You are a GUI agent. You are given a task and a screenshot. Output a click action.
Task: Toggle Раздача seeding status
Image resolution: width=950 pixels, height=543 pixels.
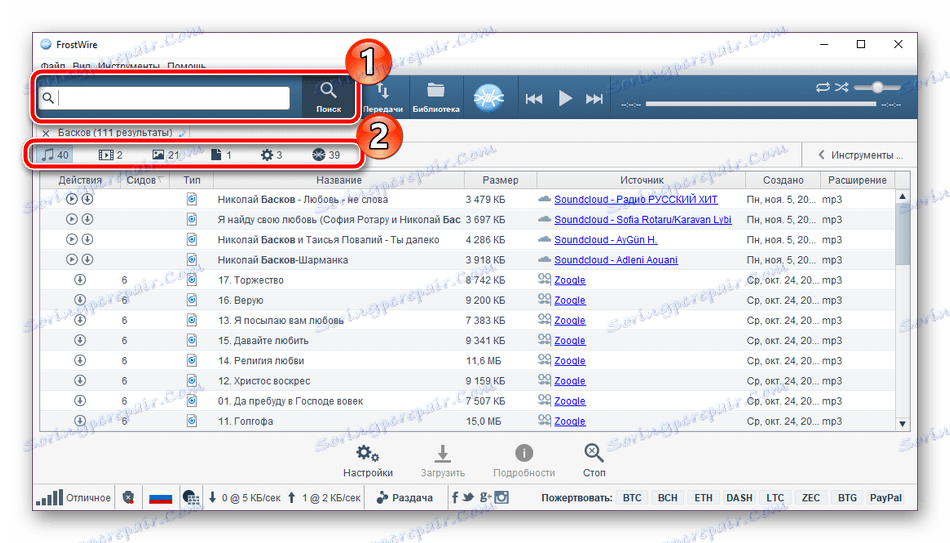click(405, 498)
